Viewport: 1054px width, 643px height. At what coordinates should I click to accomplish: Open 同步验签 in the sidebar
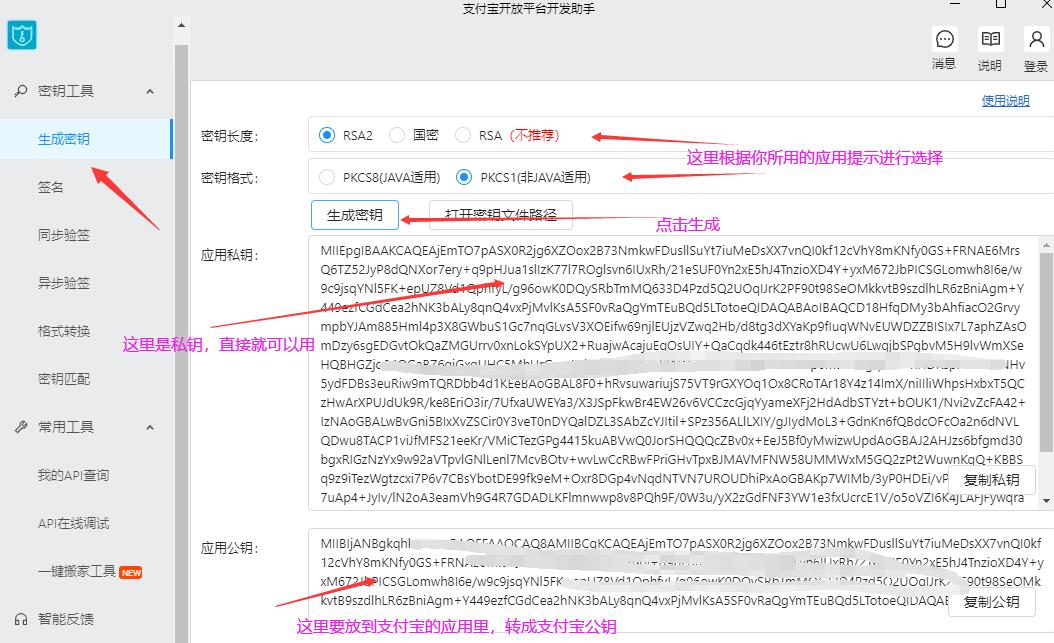coord(61,234)
